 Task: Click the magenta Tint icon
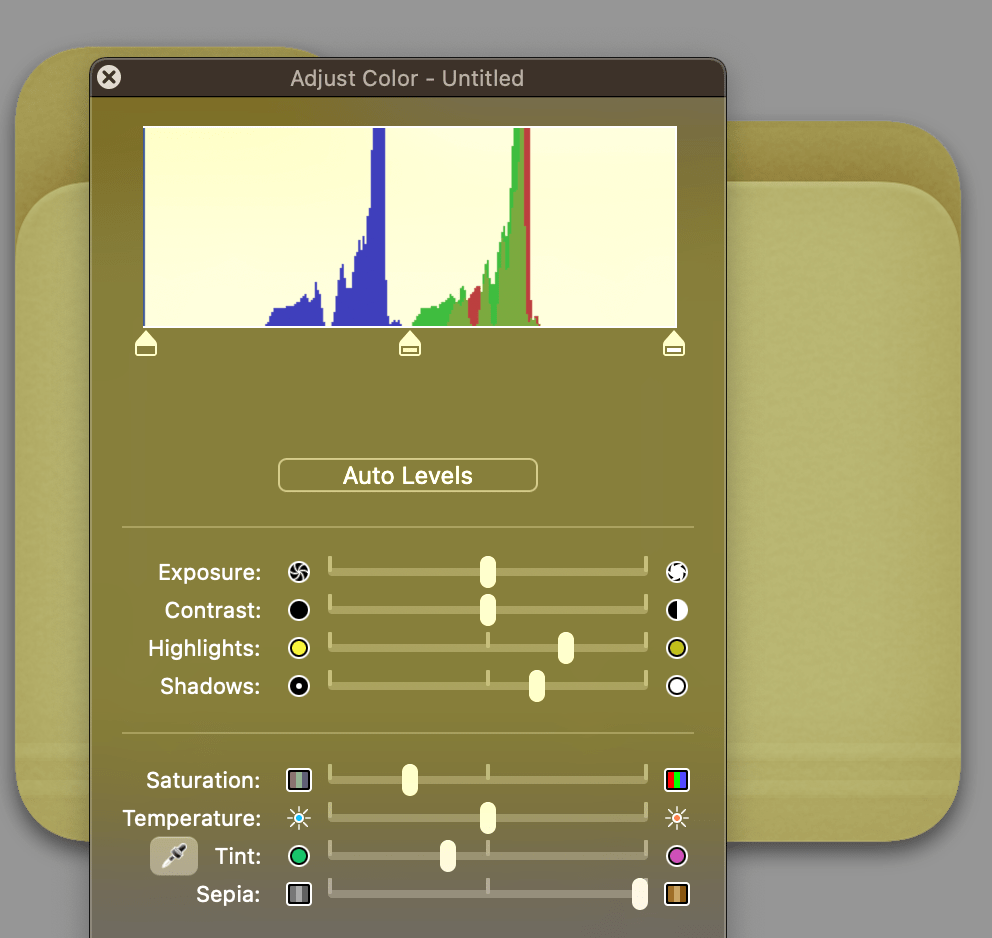[677, 856]
